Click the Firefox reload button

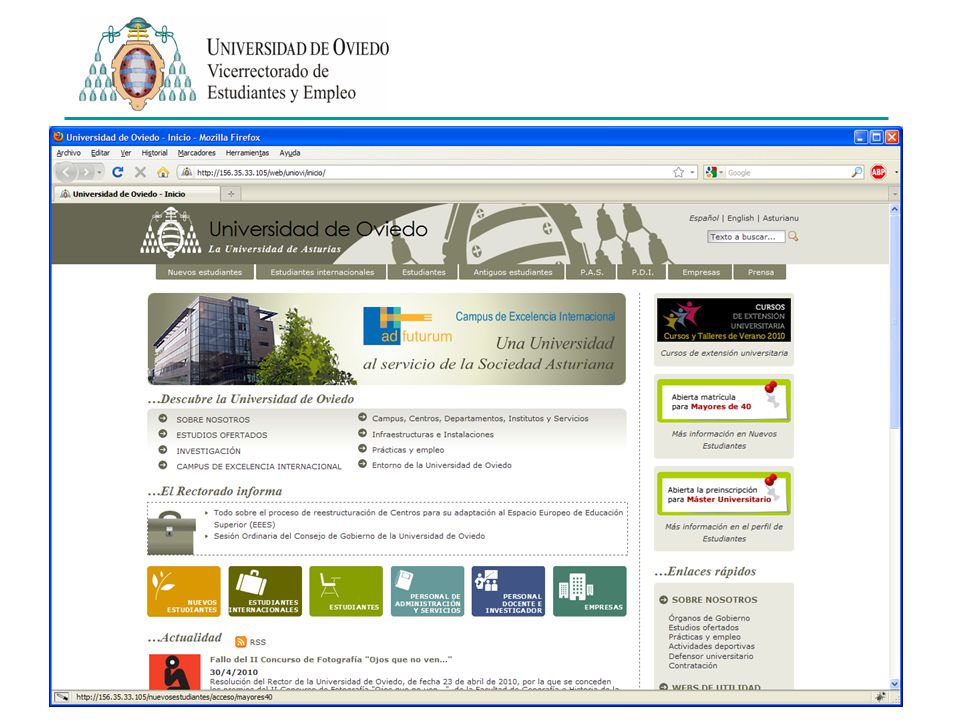(118, 172)
